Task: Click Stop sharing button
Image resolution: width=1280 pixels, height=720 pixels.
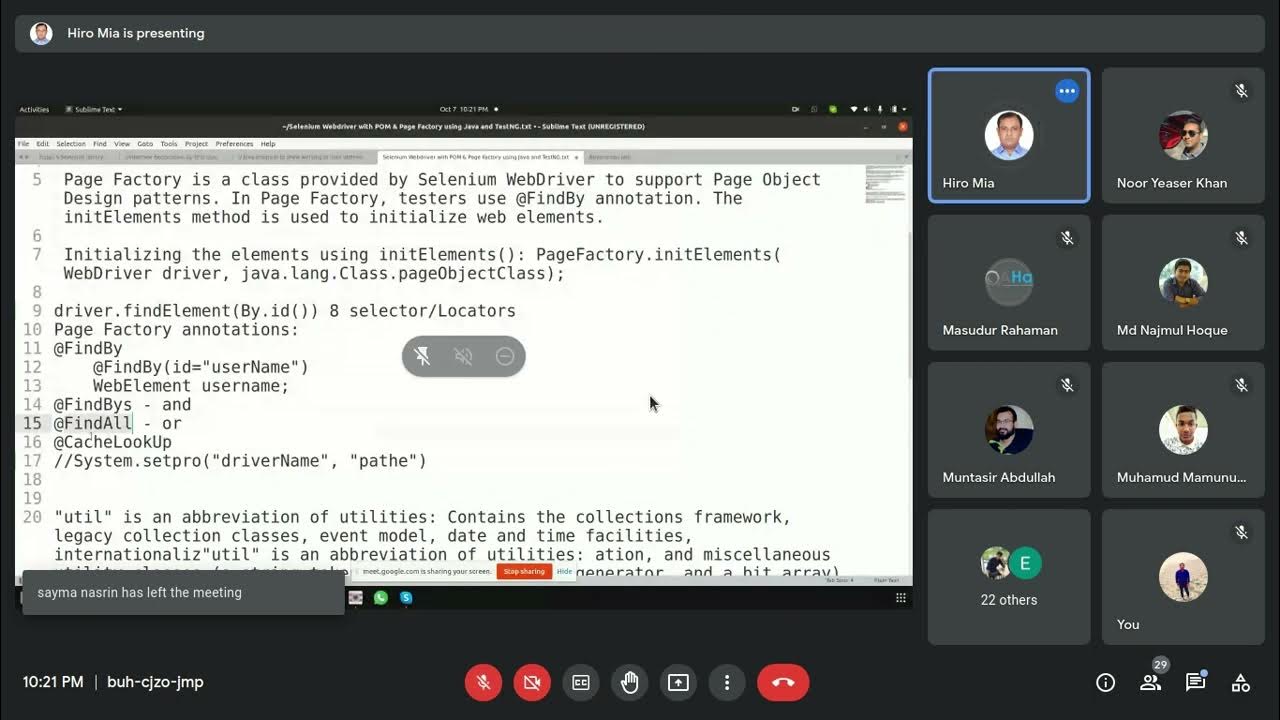Action: 524,571
